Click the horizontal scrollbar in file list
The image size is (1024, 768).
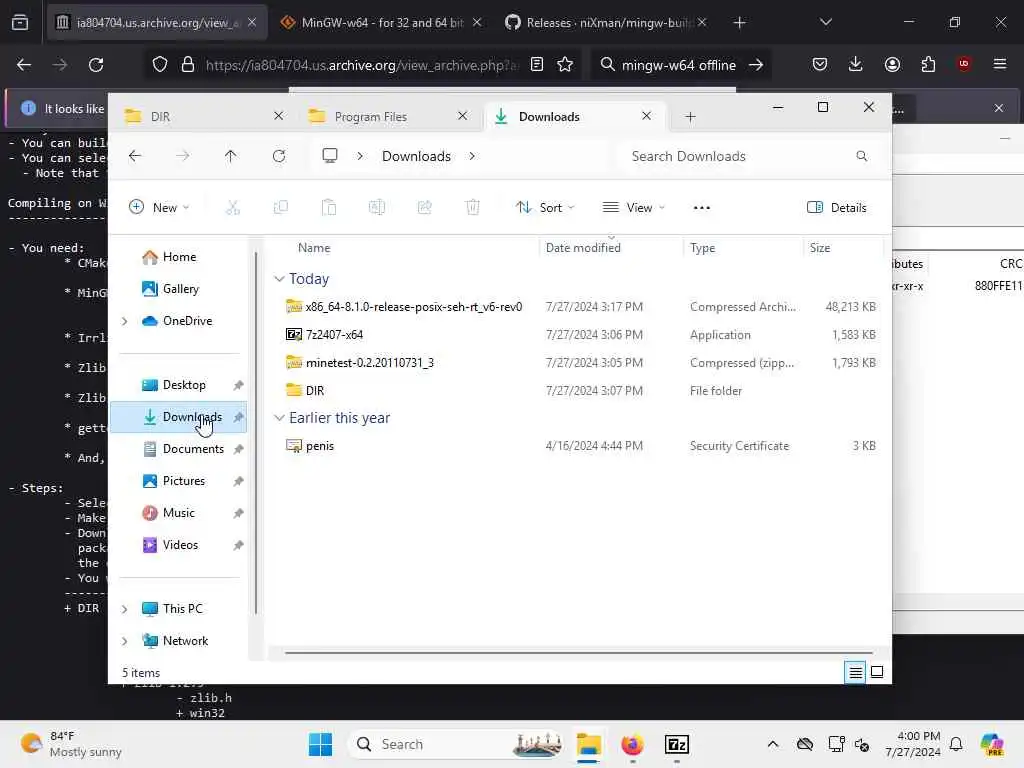pyautogui.click(x=579, y=652)
